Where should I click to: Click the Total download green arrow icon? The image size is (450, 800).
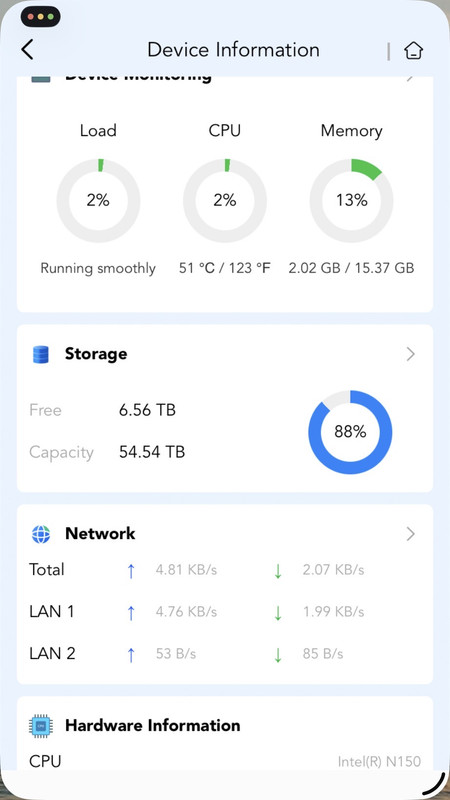tap(278, 570)
